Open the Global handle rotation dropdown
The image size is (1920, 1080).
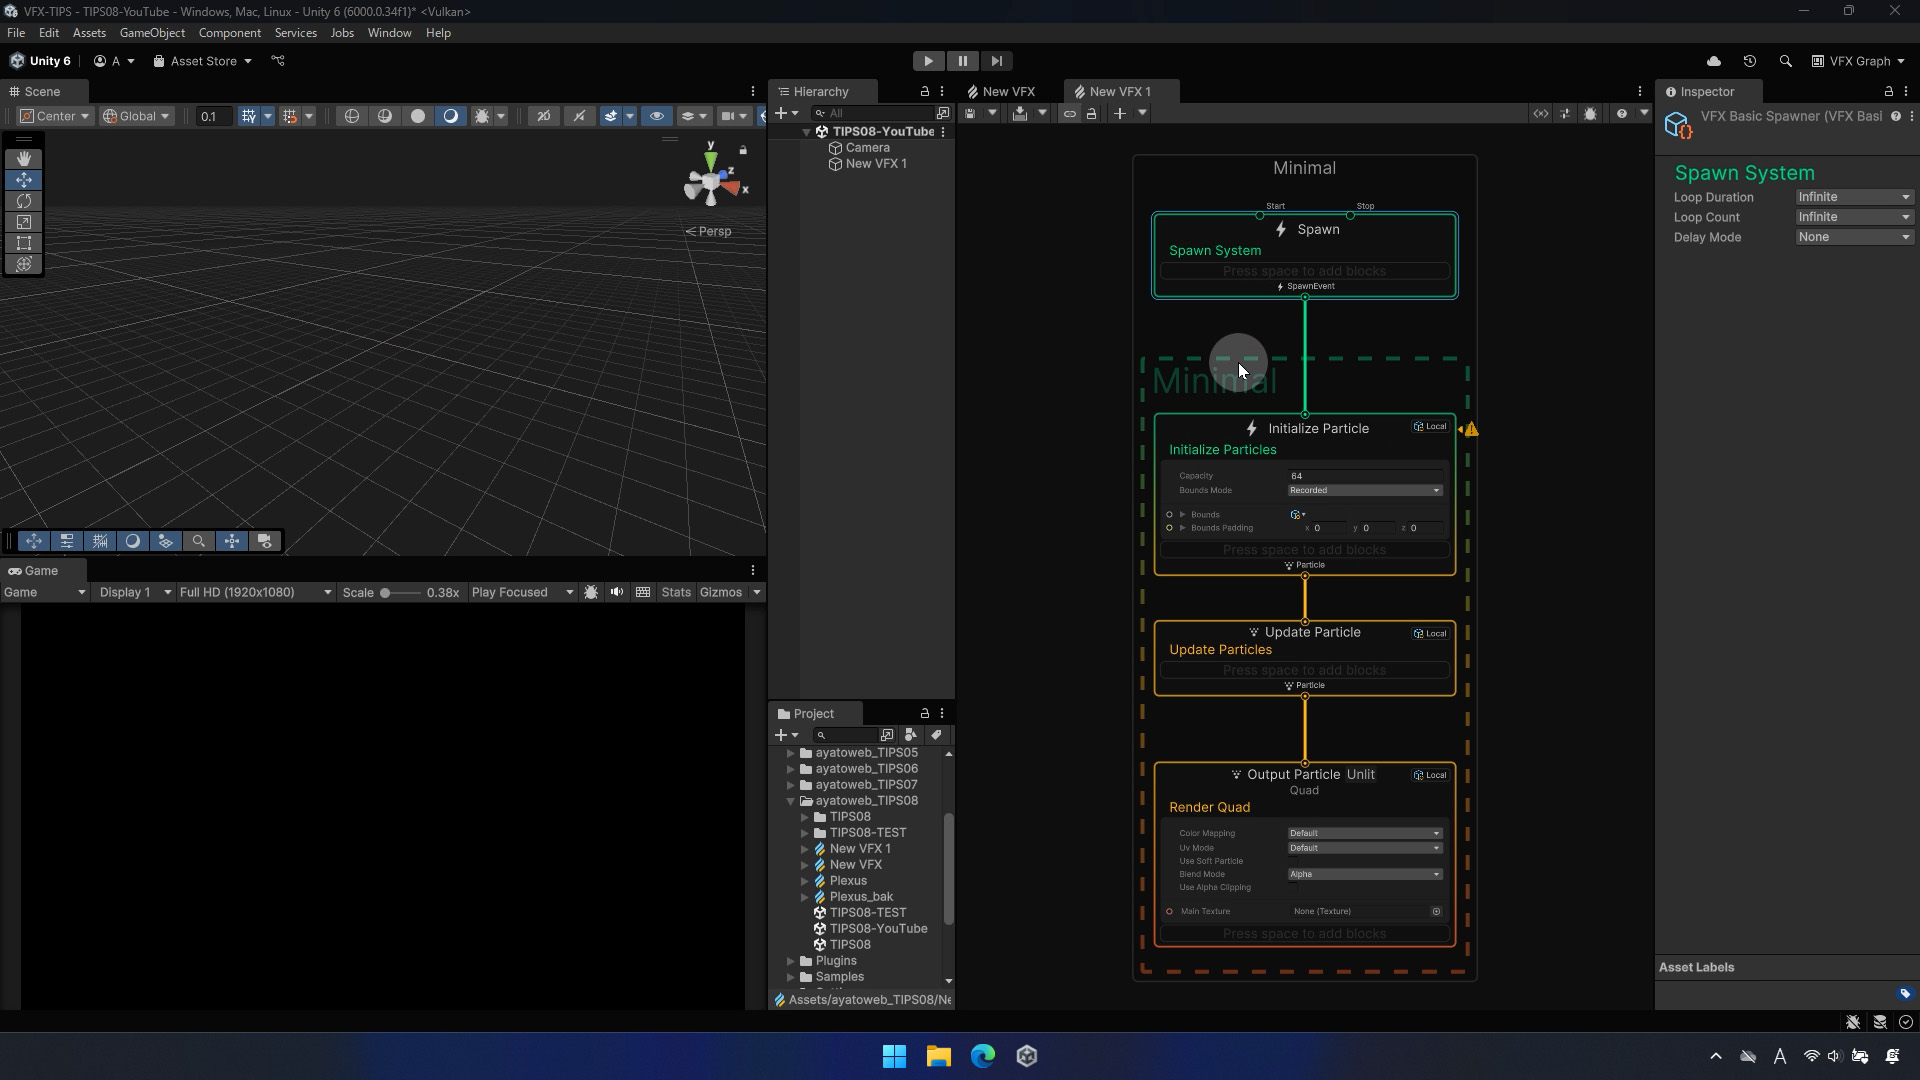[x=137, y=116]
